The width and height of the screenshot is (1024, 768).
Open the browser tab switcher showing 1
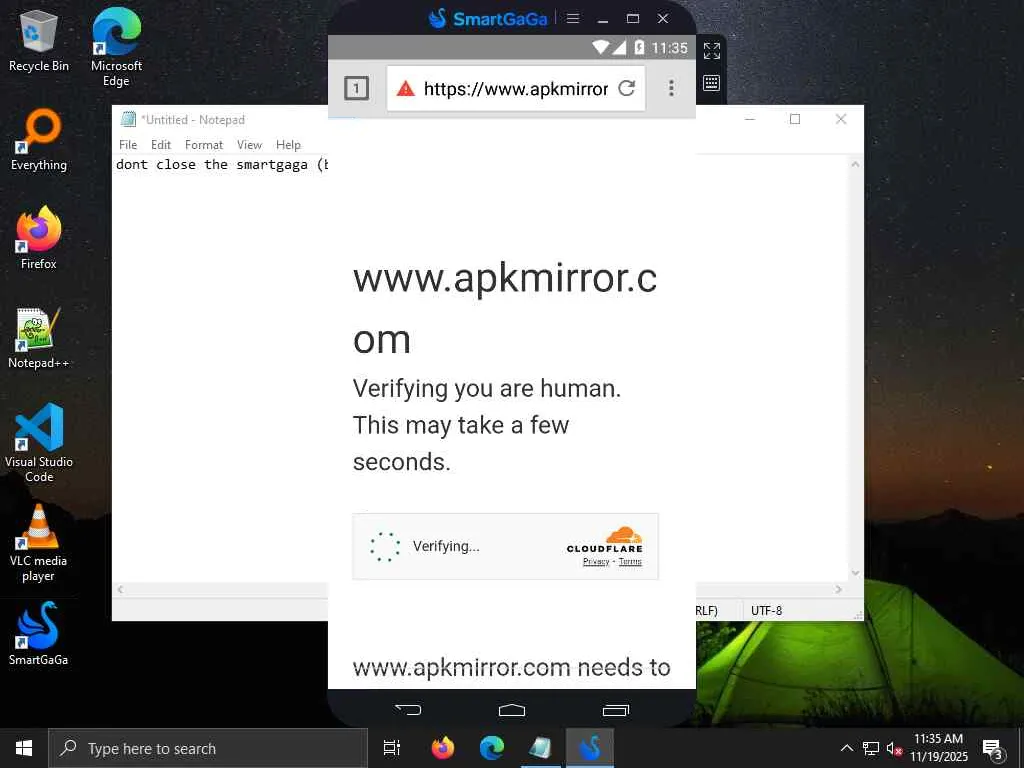pos(357,88)
